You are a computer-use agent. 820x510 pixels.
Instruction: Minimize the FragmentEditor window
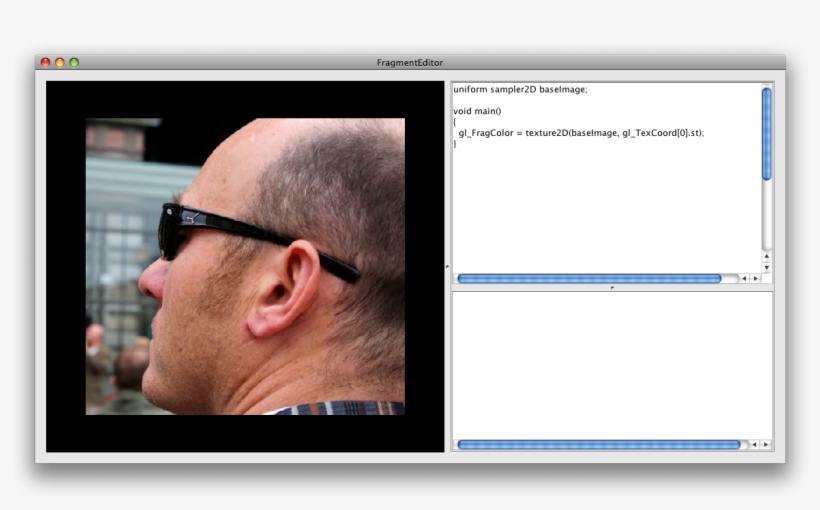pyautogui.click(x=60, y=62)
